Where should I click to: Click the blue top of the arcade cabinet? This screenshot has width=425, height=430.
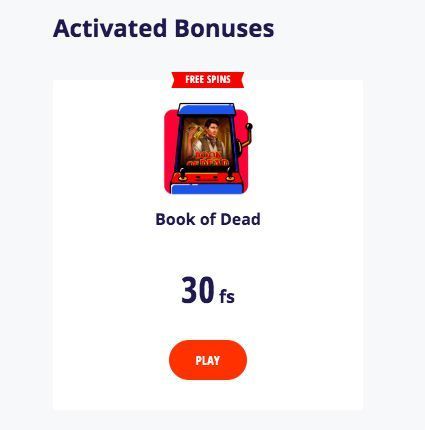(206, 109)
